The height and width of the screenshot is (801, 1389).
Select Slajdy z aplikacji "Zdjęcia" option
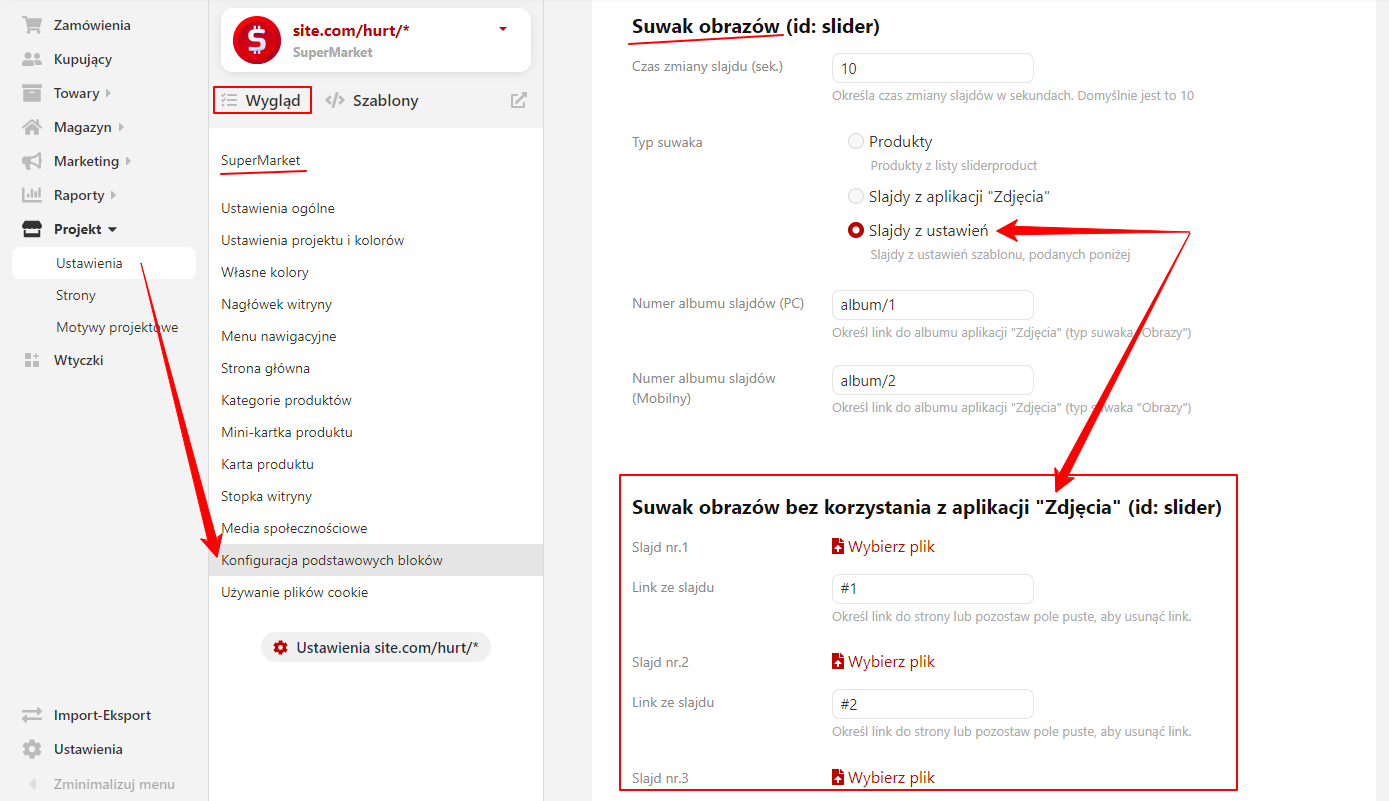coord(856,196)
